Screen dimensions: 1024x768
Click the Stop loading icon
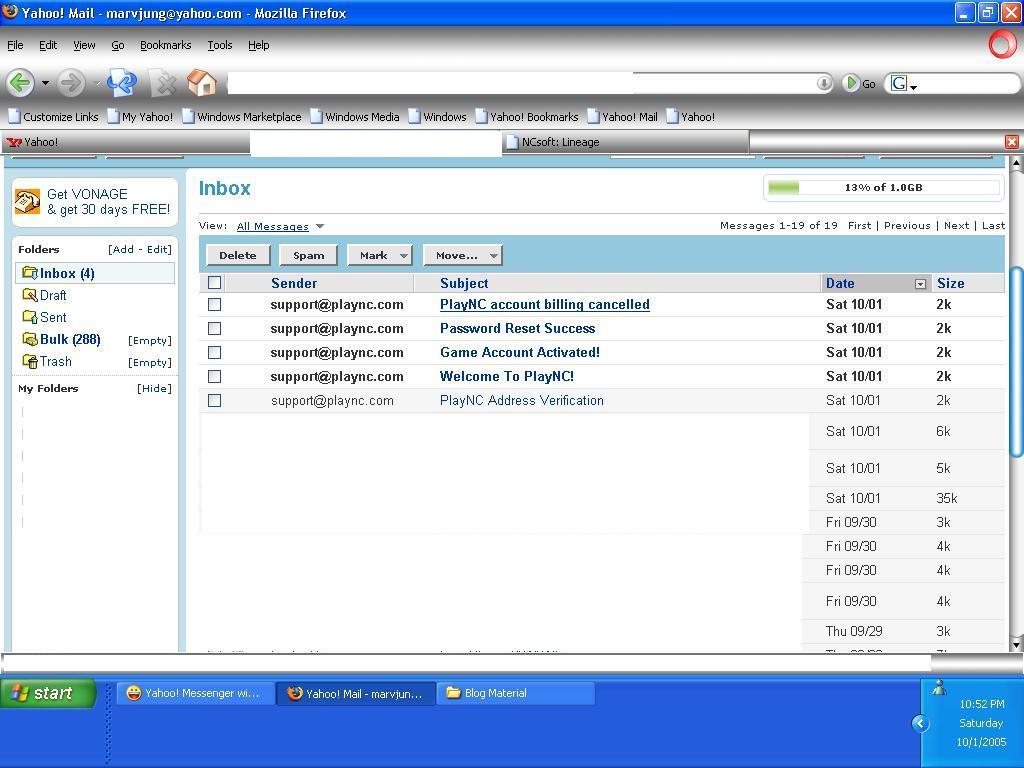pos(164,83)
